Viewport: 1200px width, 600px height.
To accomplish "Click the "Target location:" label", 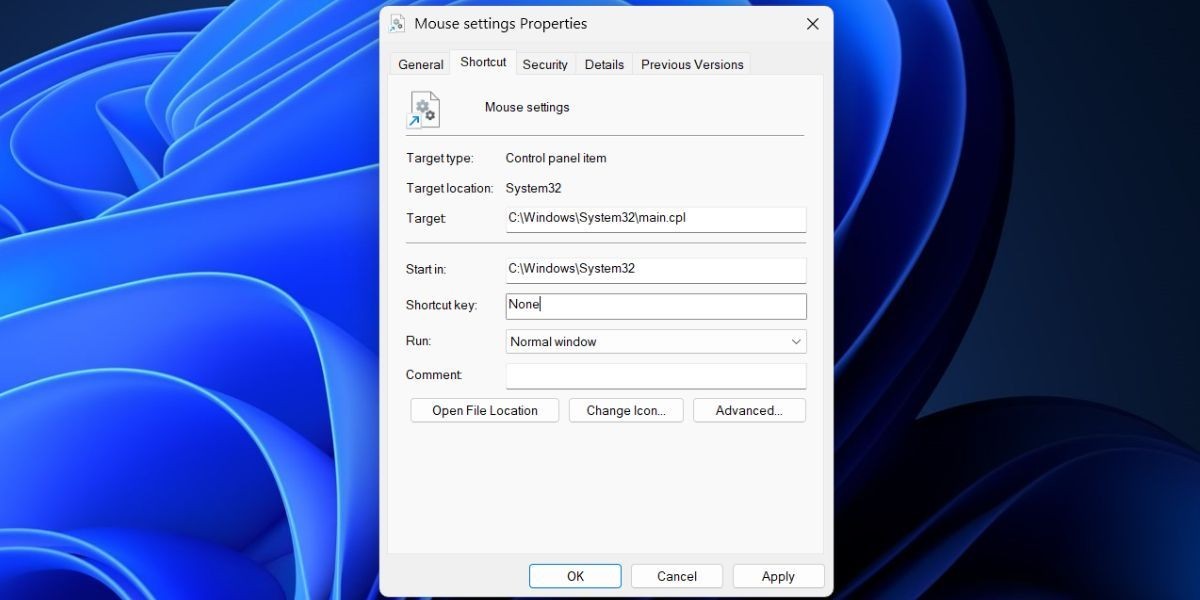I will click(x=450, y=188).
